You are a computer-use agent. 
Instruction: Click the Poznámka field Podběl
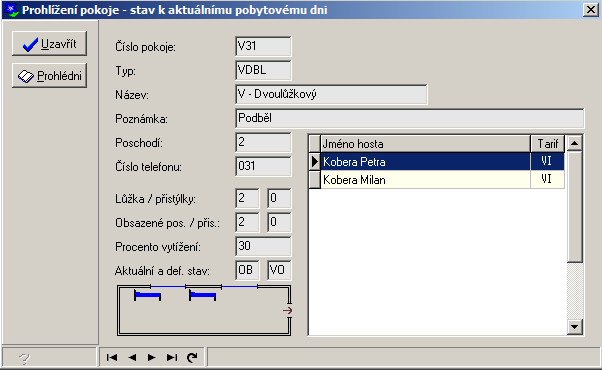point(410,118)
